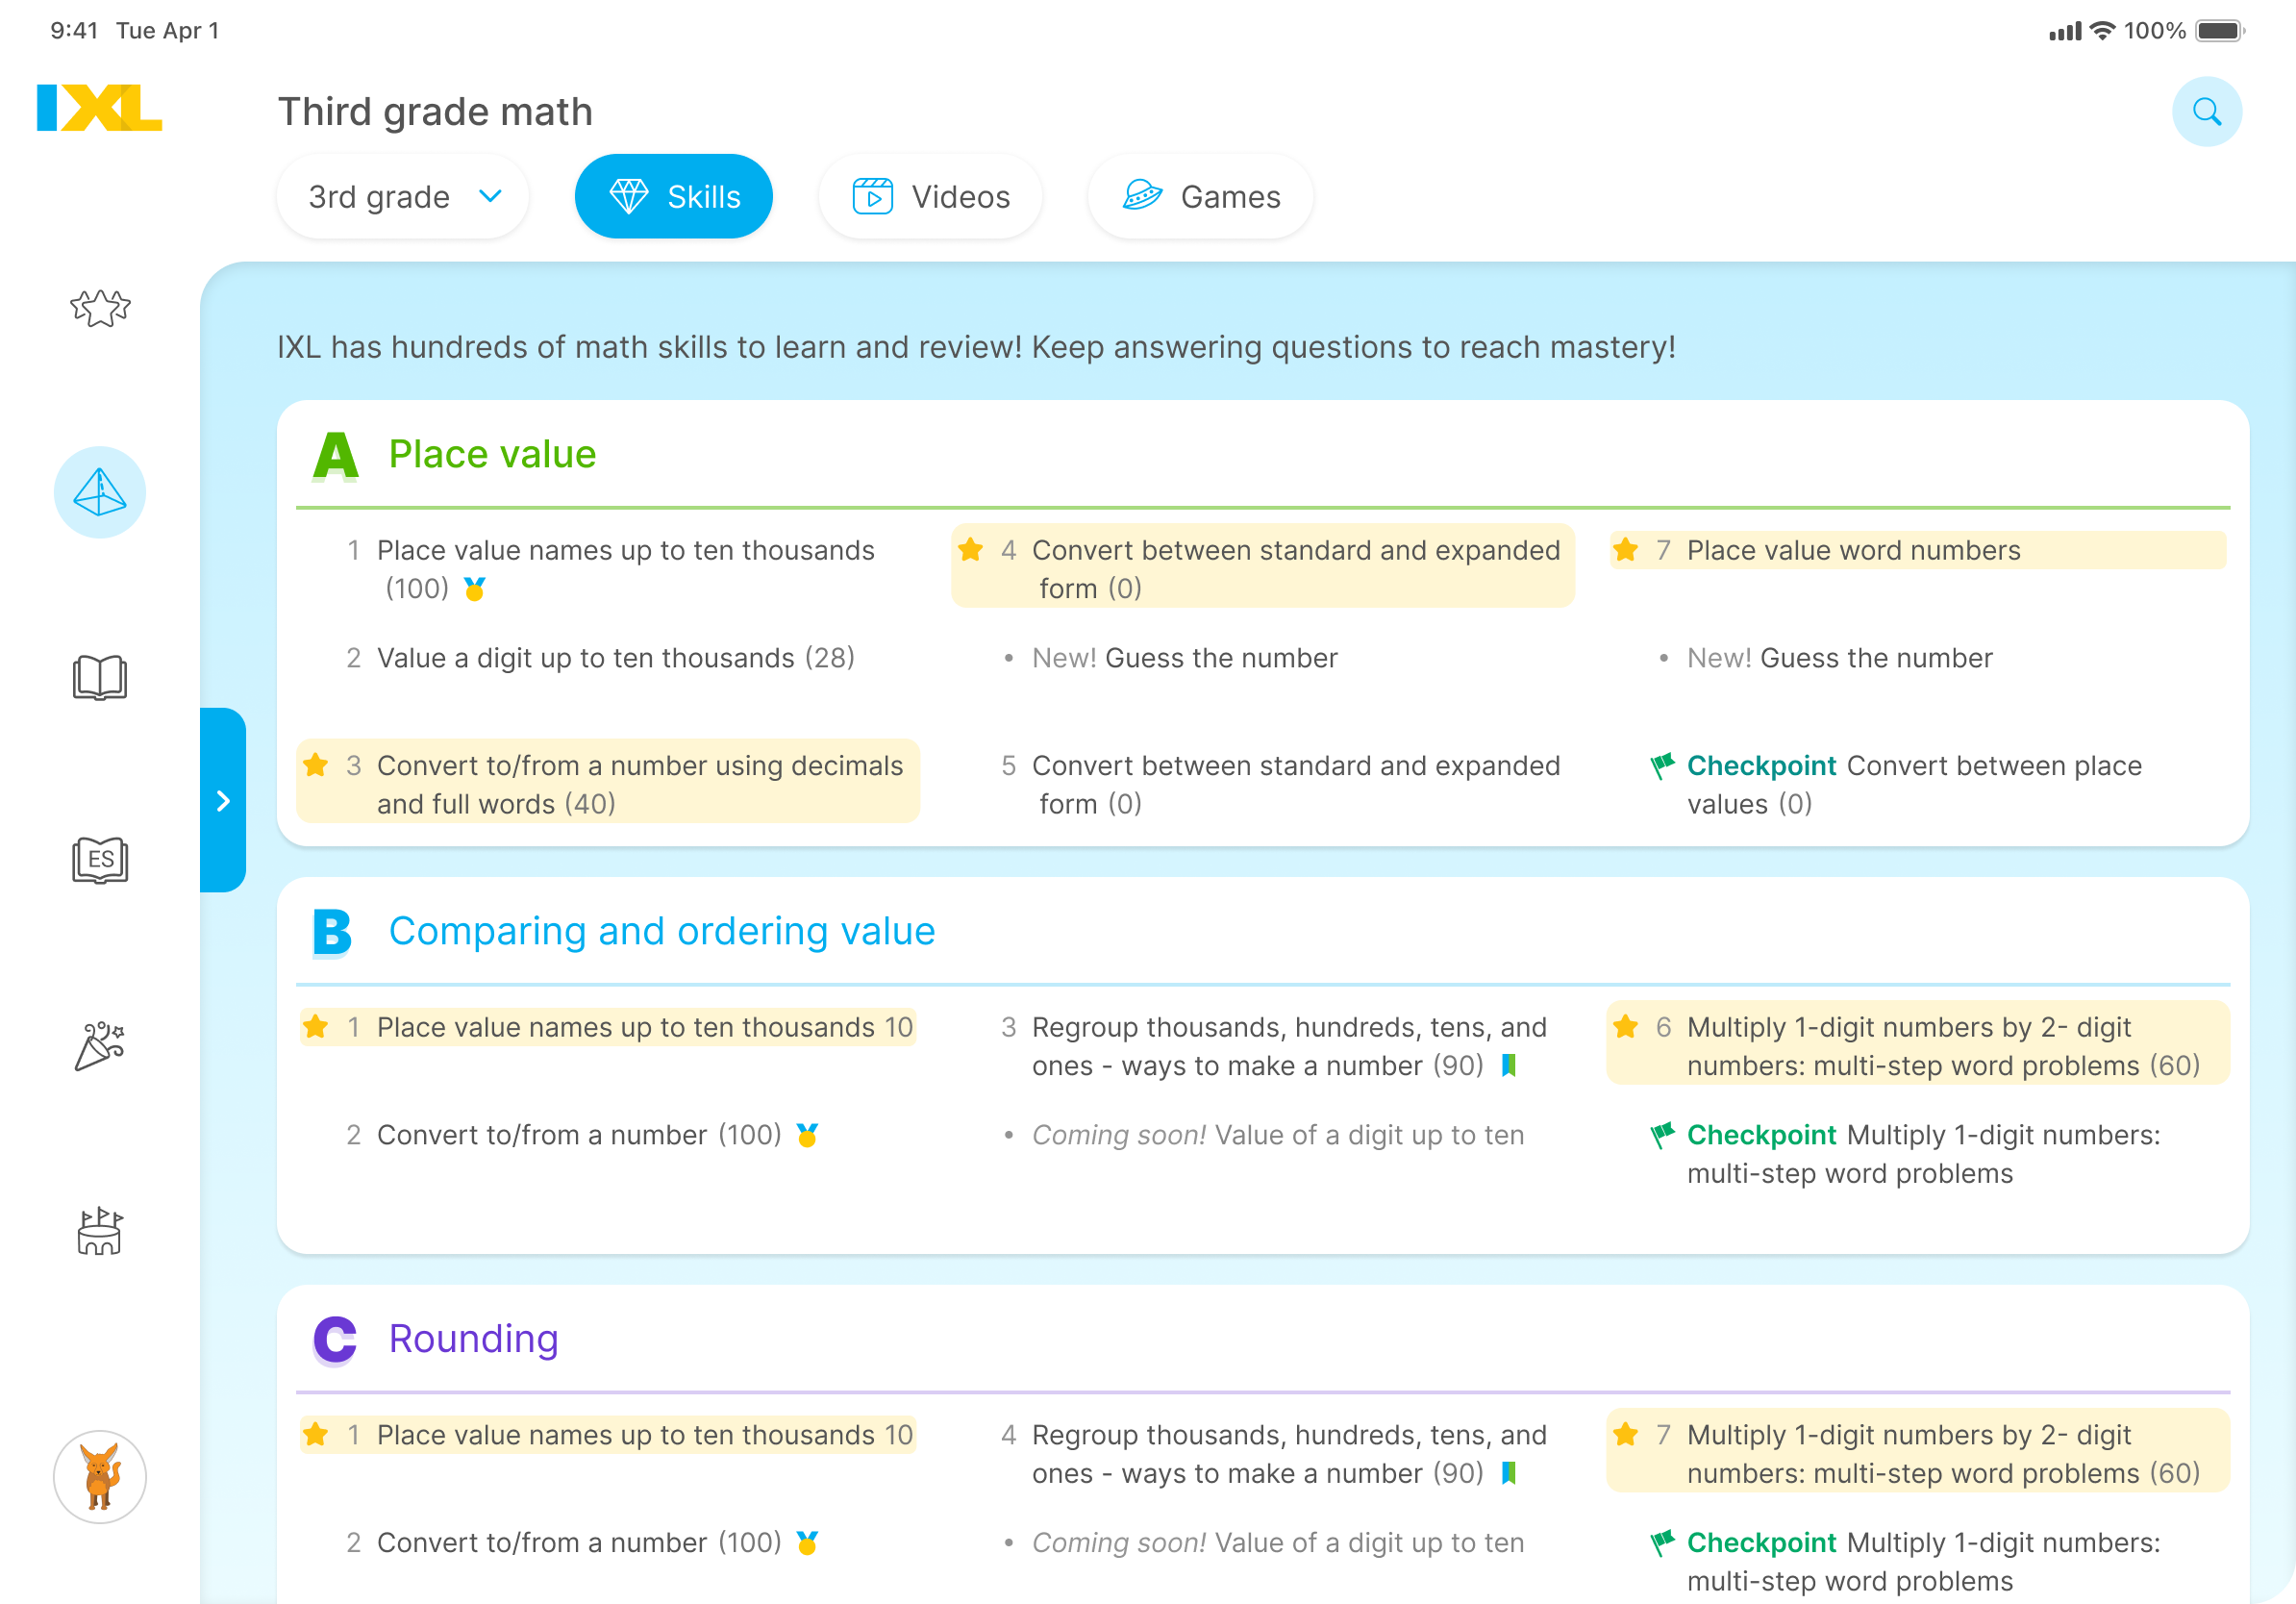Open the language arts book icon
The image size is (2296, 1604).
point(100,677)
